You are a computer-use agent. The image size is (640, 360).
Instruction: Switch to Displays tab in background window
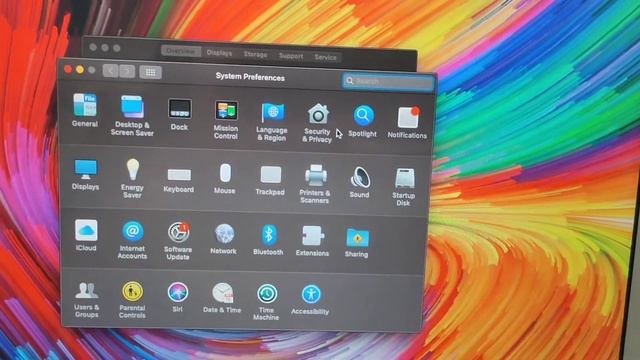pyautogui.click(x=219, y=53)
